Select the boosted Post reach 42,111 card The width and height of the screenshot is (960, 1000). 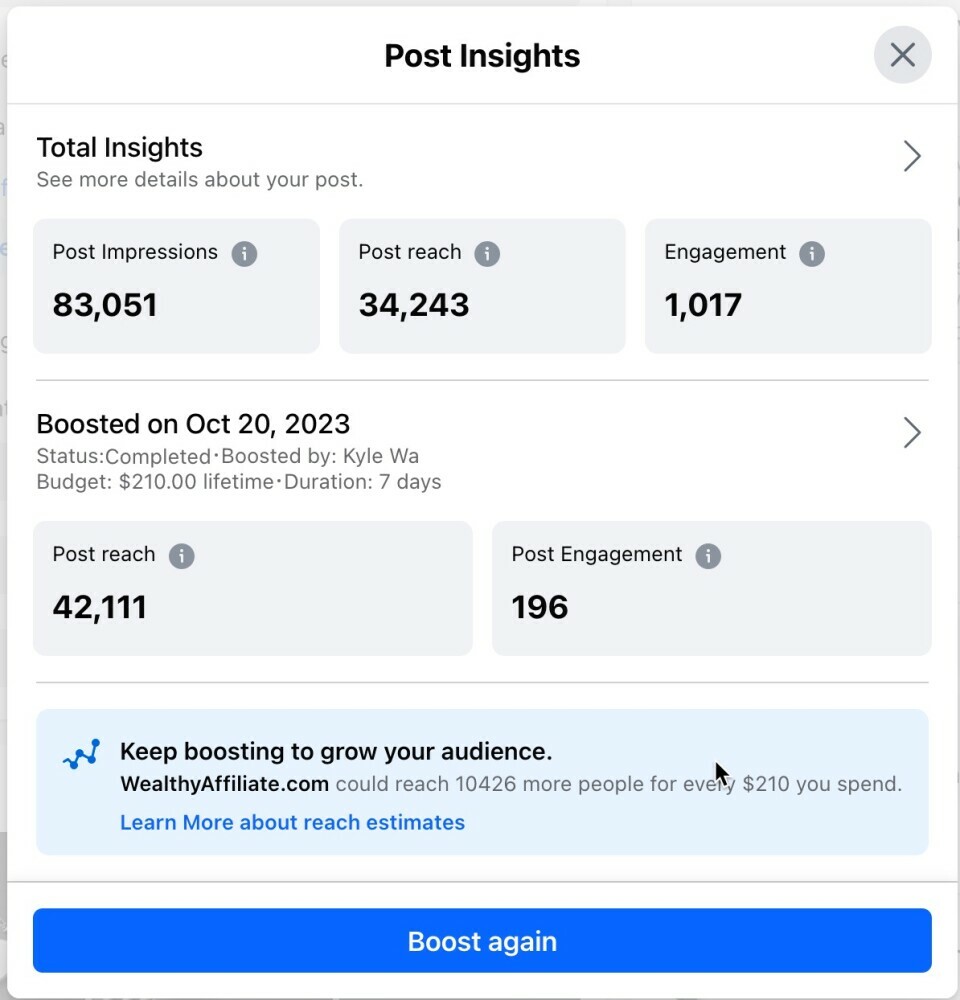[252, 588]
